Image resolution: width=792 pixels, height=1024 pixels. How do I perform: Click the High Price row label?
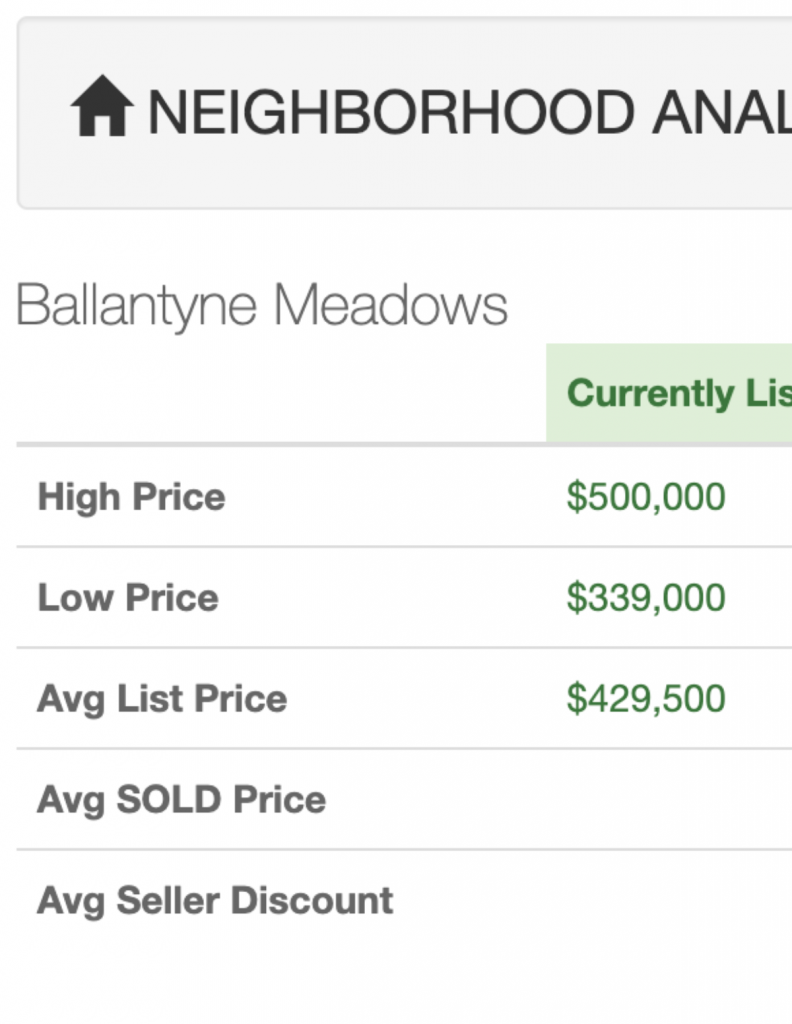132,497
